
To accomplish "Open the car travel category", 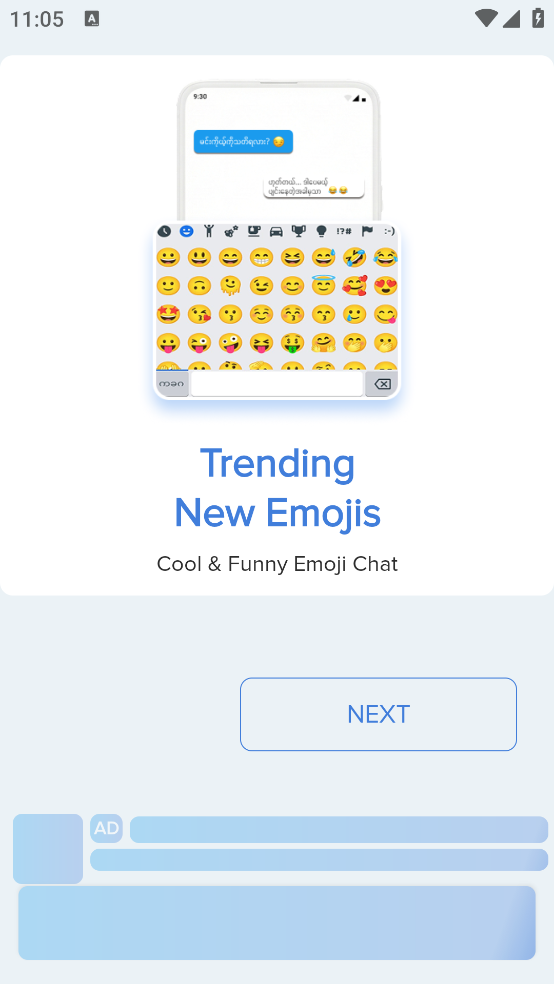I will click(x=276, y=231).
